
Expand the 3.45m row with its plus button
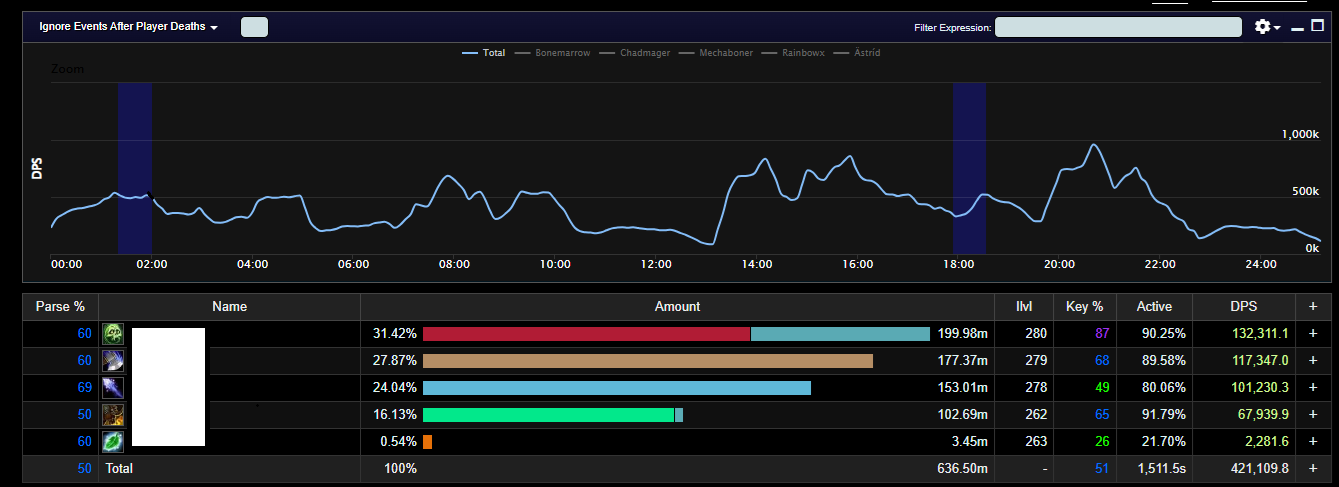point(1313,442)
